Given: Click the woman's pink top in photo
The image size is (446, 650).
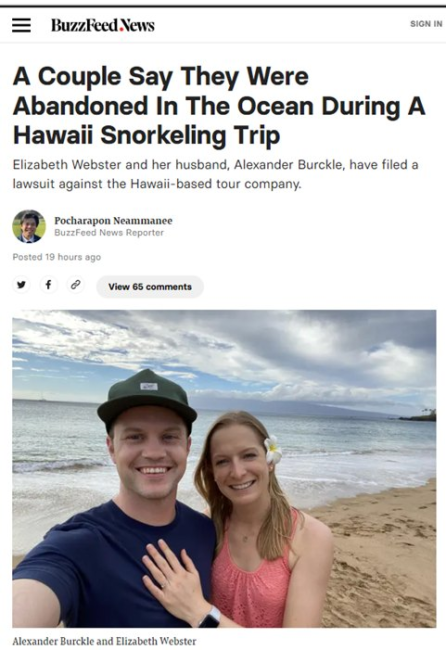Looking at the screenshot, I should tap(253, 580).
